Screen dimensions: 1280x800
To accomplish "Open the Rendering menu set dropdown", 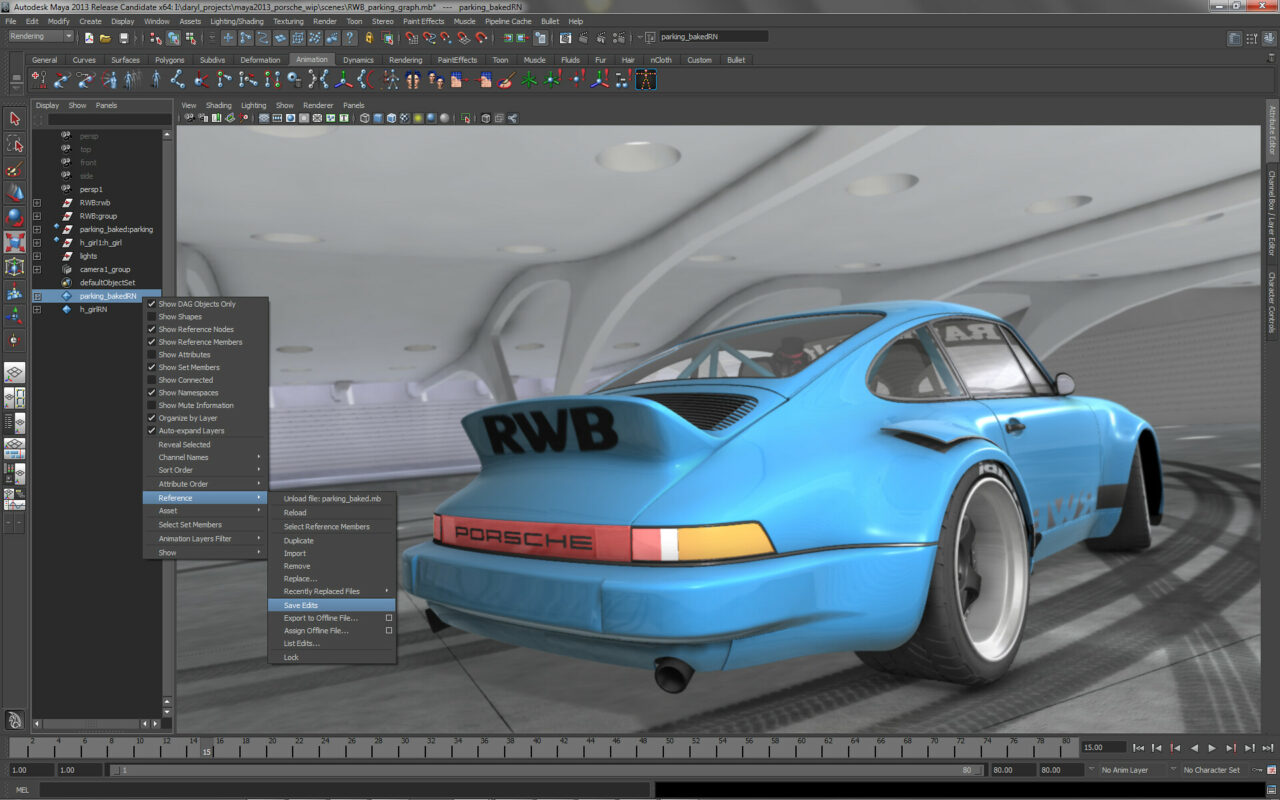I will [40, 37].
